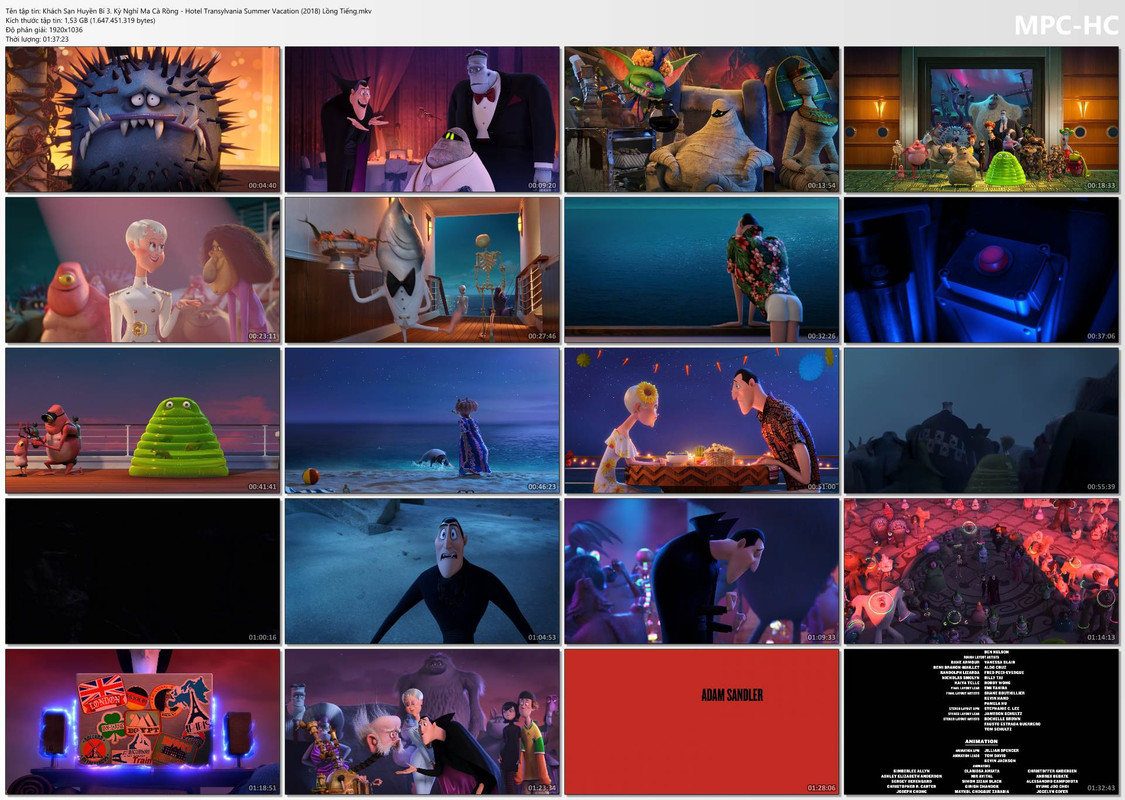This screenshot has width=1125, height=800.
Task: Open the group photo thumbnail at 00:18:33
Action: coord(981,119)
